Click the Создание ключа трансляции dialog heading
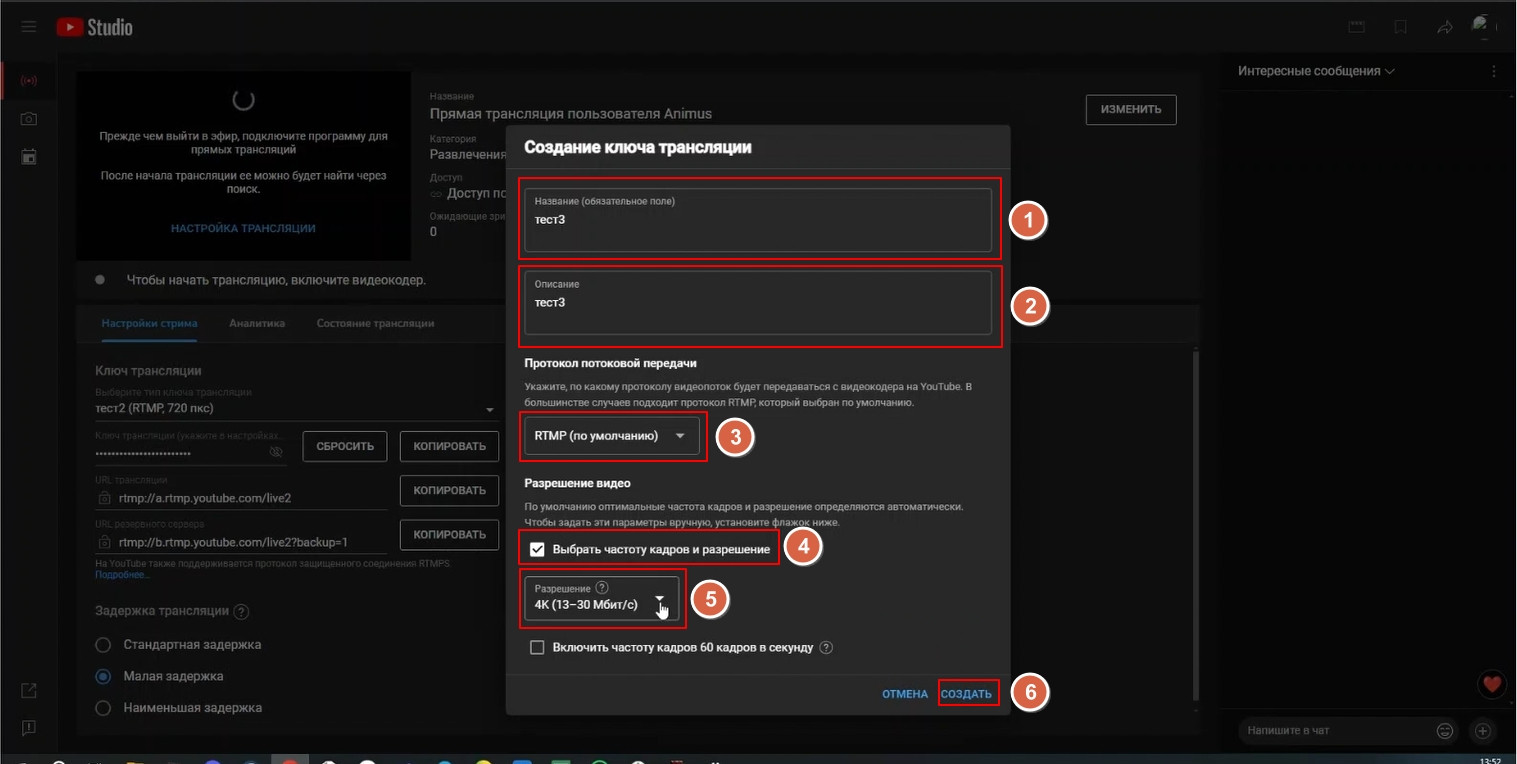The height and width of the screenshot is (764, 1517). pos(638,147)
